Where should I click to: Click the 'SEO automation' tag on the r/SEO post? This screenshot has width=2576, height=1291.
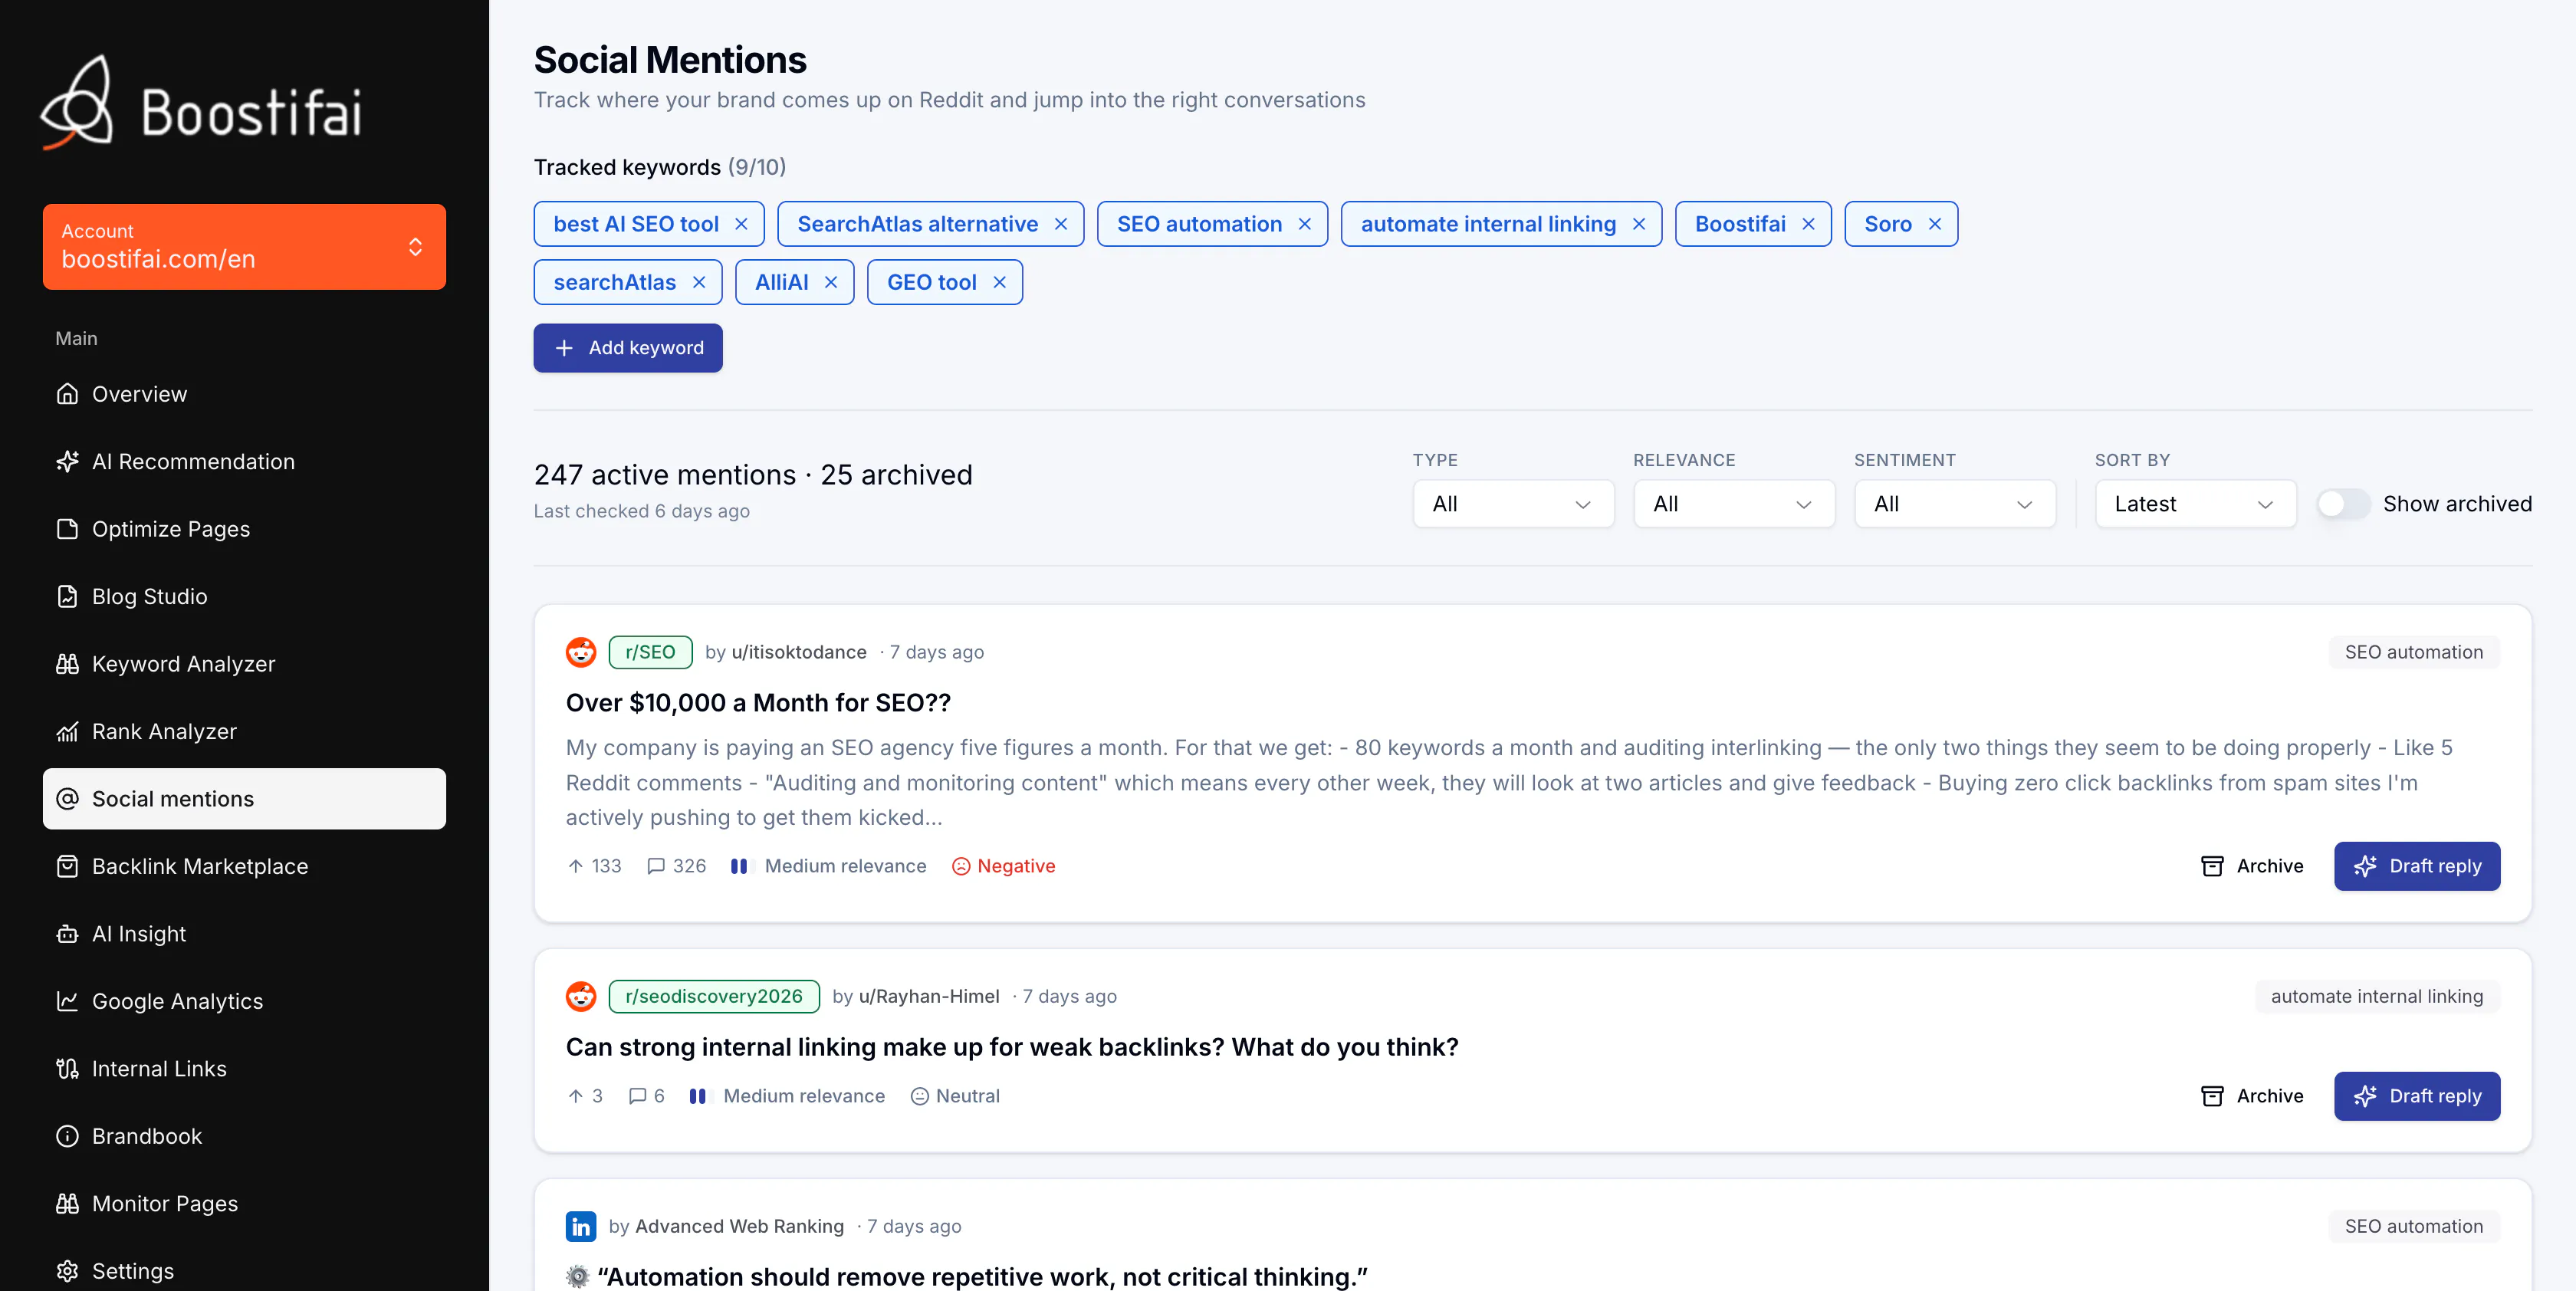[x=2414, y=652]
